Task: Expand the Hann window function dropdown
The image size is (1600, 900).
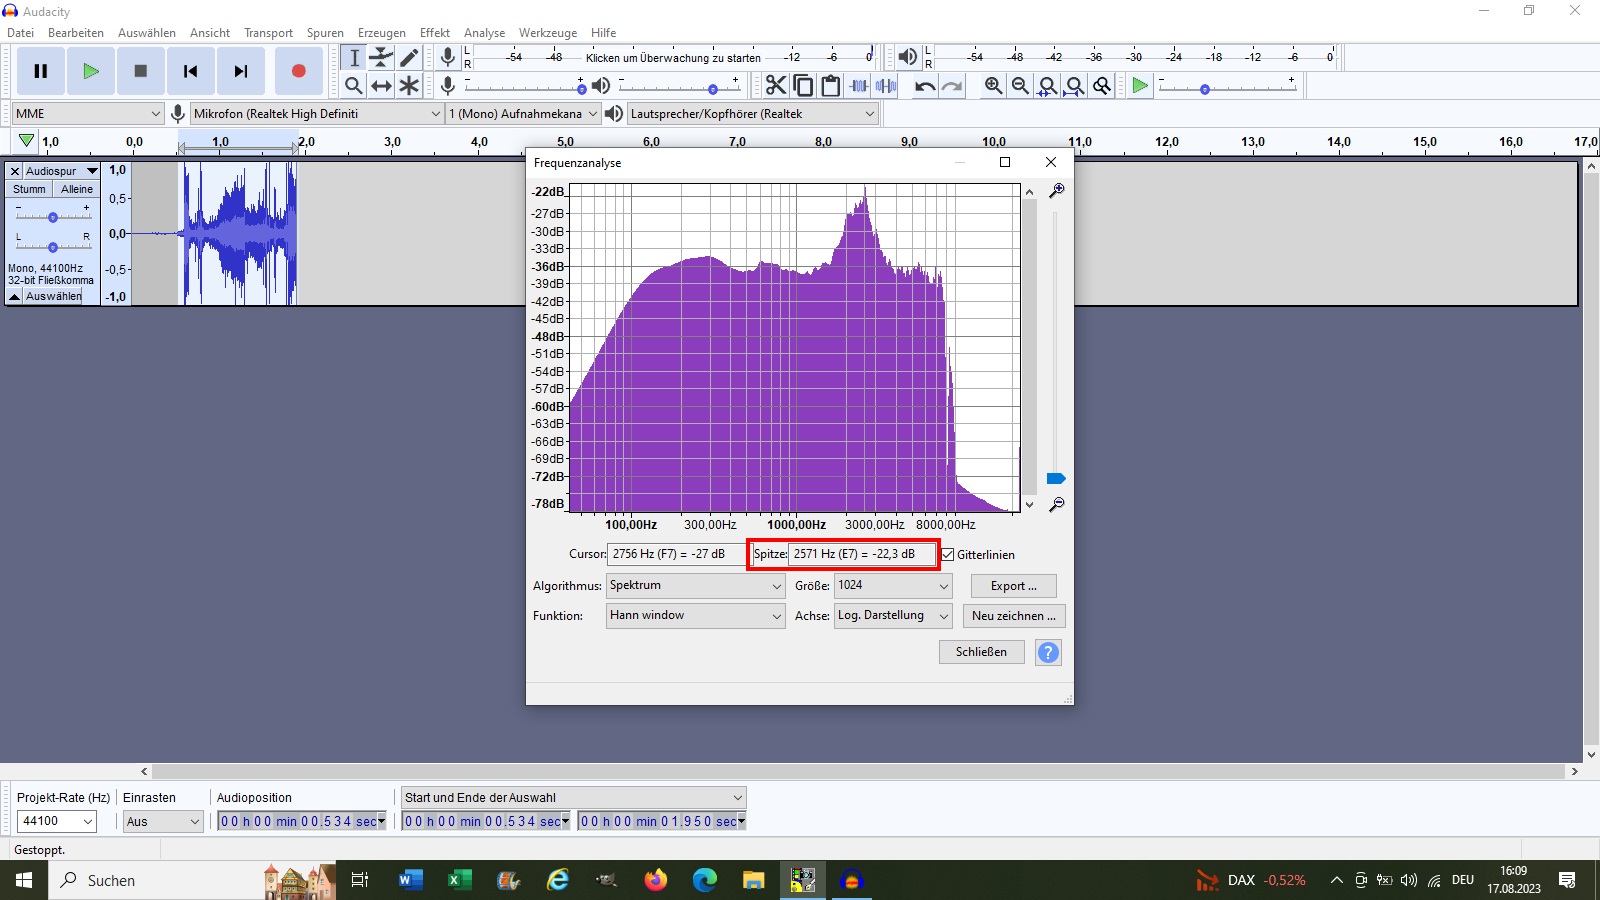Action: [x=695, y=616]
